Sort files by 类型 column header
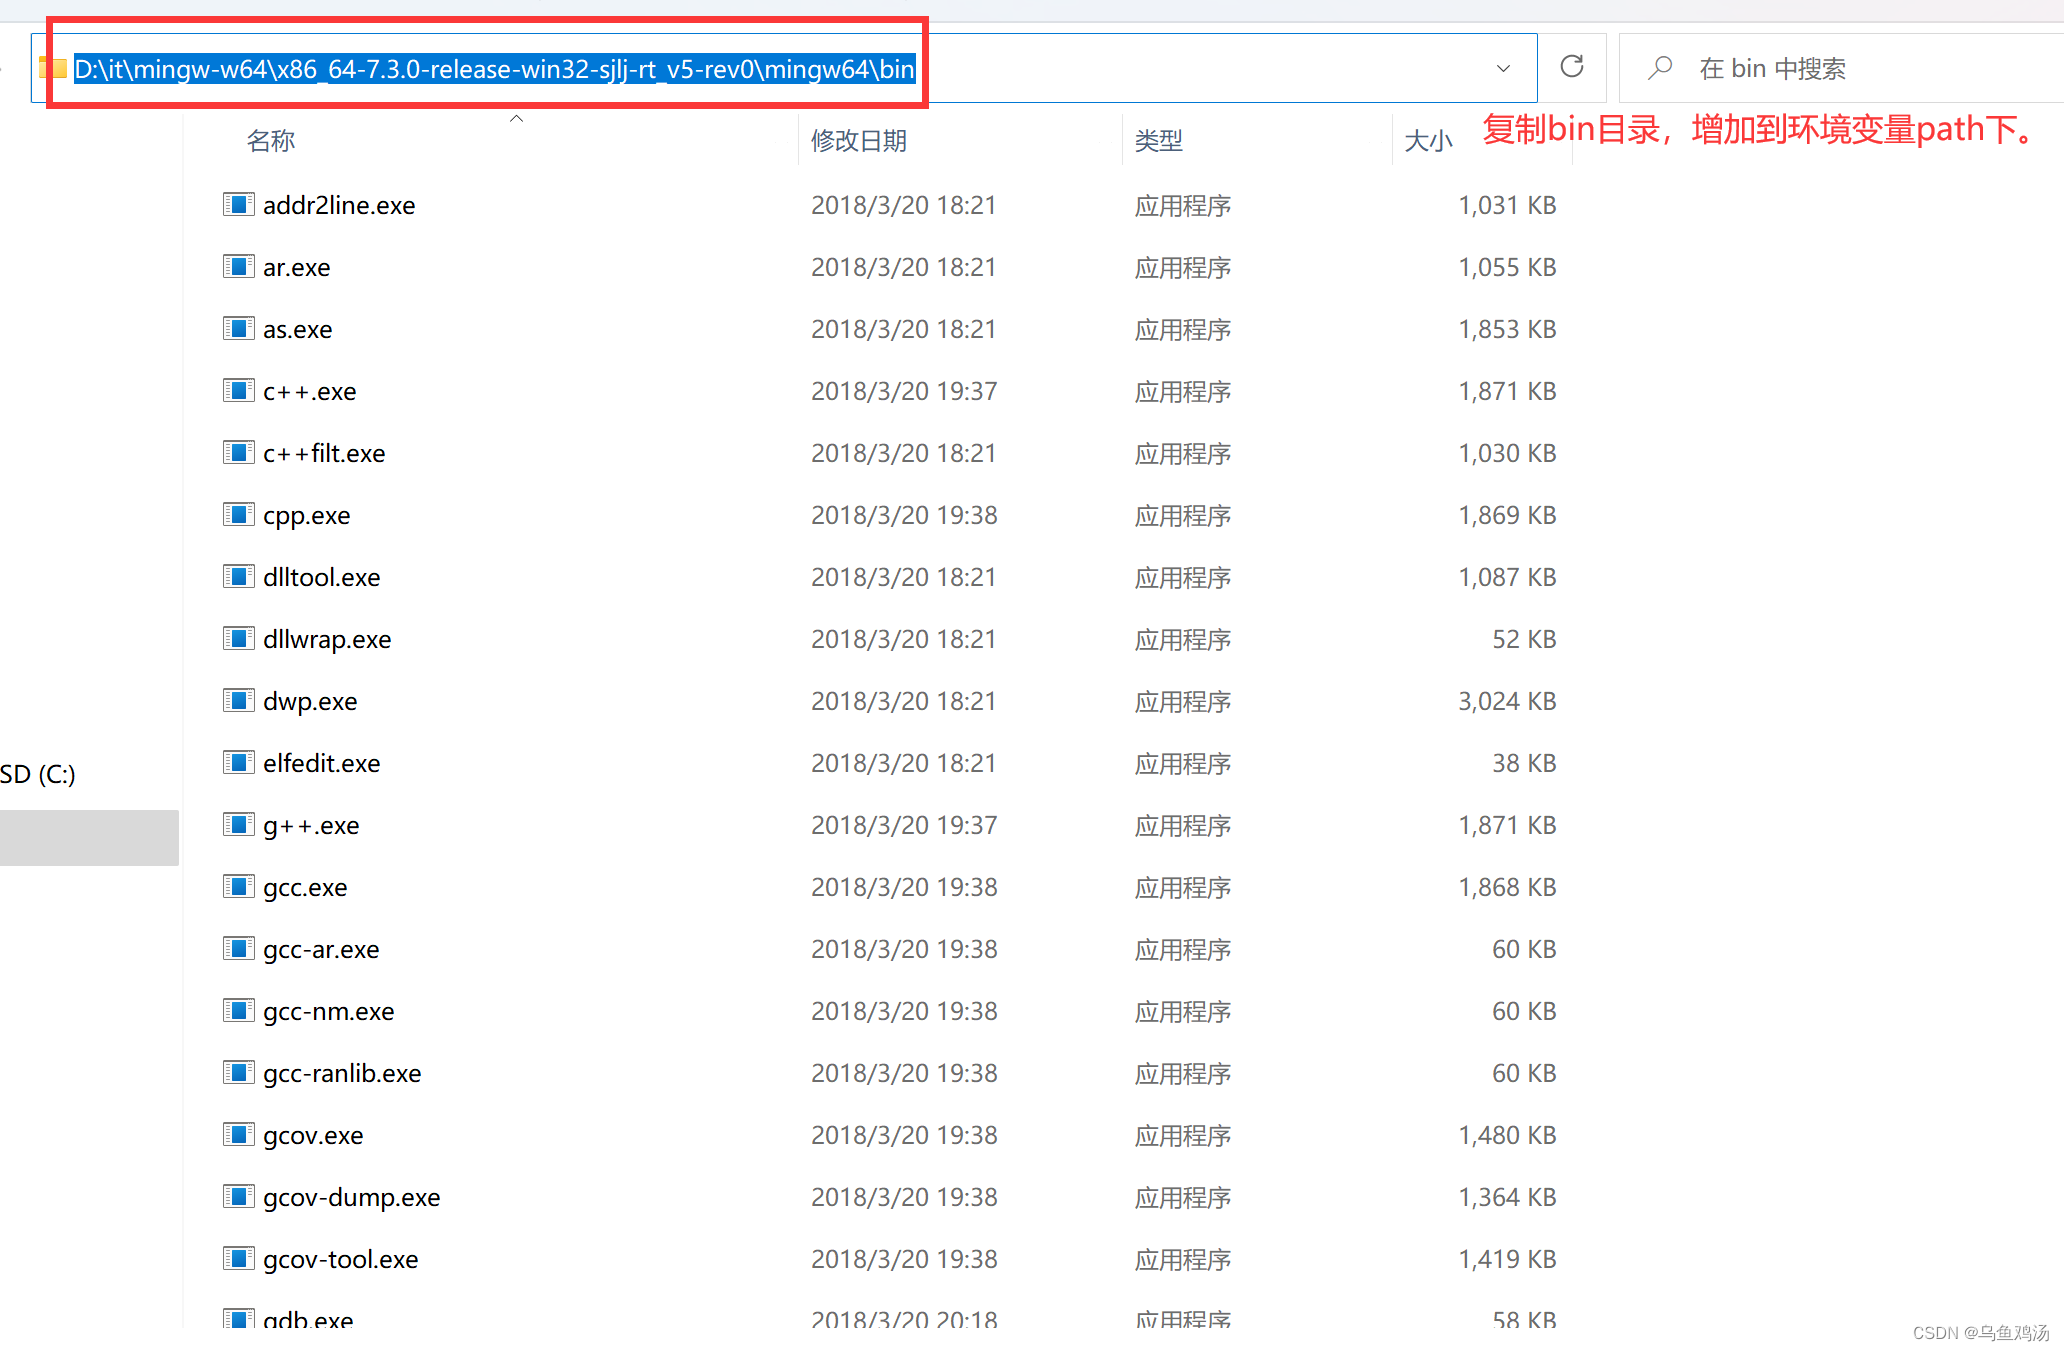This screenshot has width=2064, height=1351. (1159, 140)
